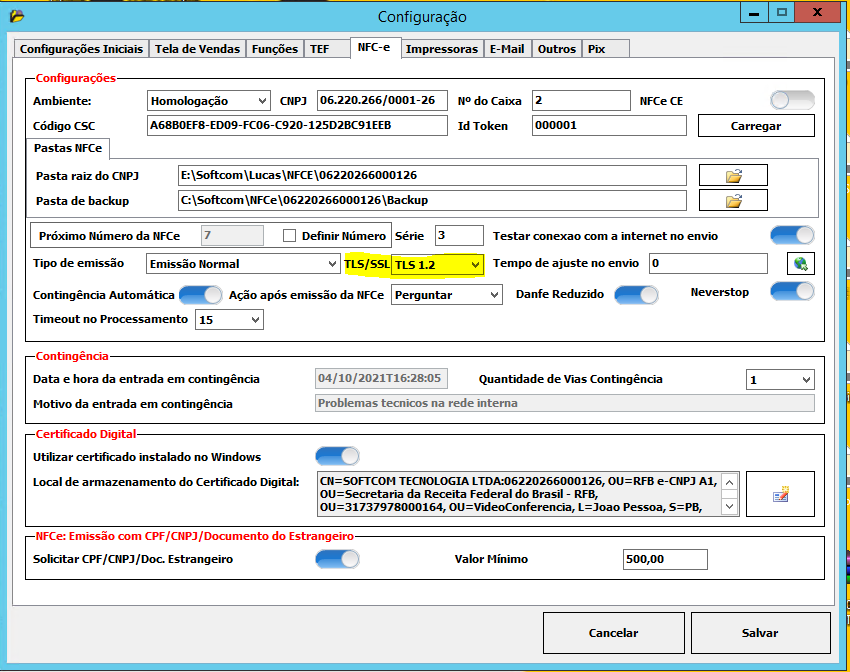Browse folder for Pasta de backup
The height and width of the screenshot is (672, 850).
(x=733, y=201)
